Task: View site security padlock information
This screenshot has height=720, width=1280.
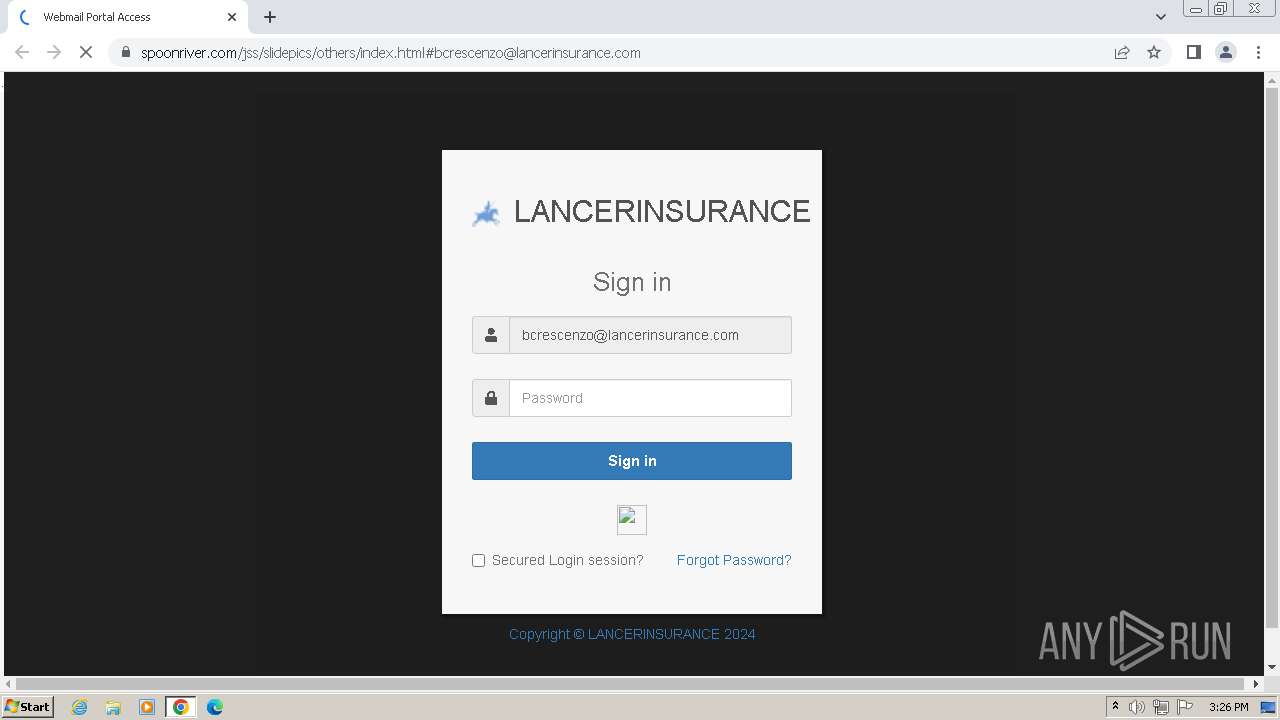Action: coord(125,53)
